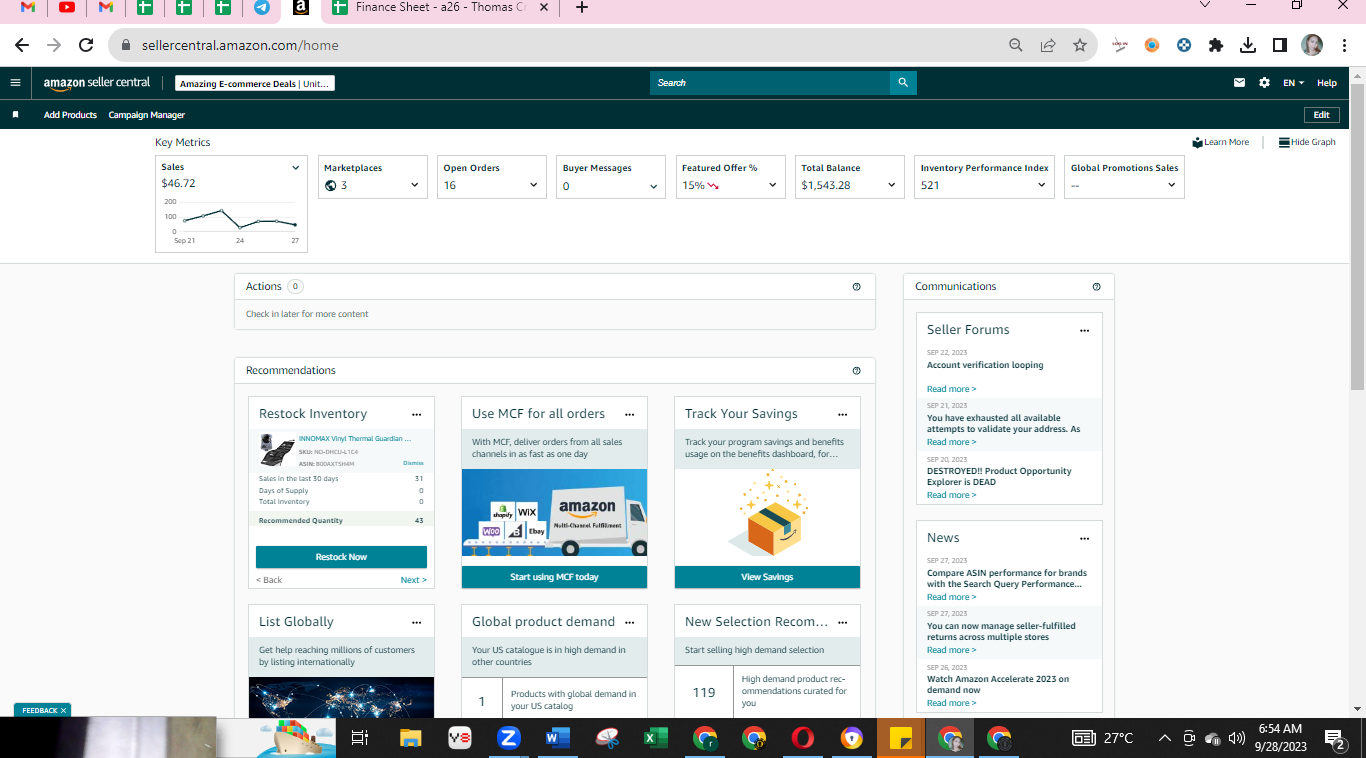
Task: Click the search magnifier button
Action: [903, 83]
